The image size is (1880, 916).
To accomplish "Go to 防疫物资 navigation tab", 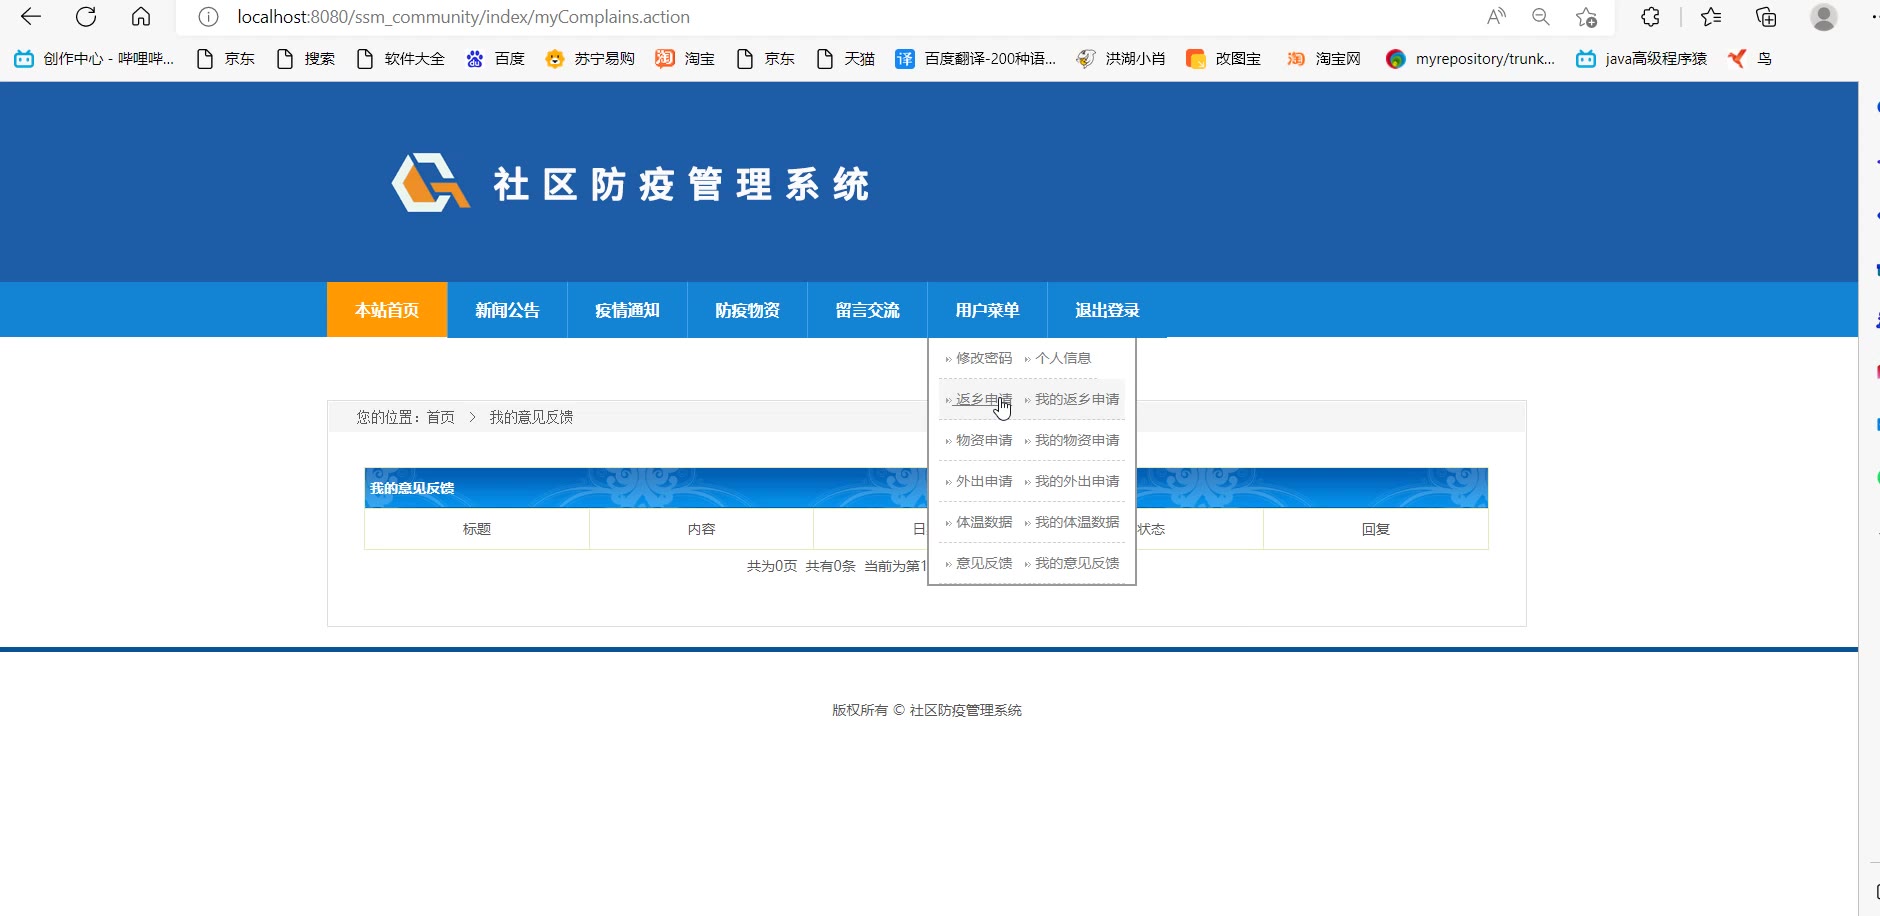I will [747, 310].
